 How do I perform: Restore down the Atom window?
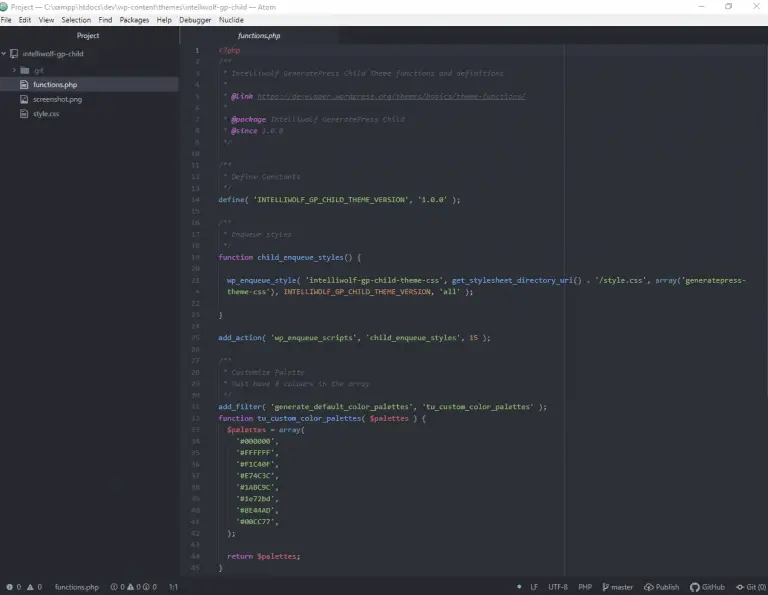coord(728,7)
